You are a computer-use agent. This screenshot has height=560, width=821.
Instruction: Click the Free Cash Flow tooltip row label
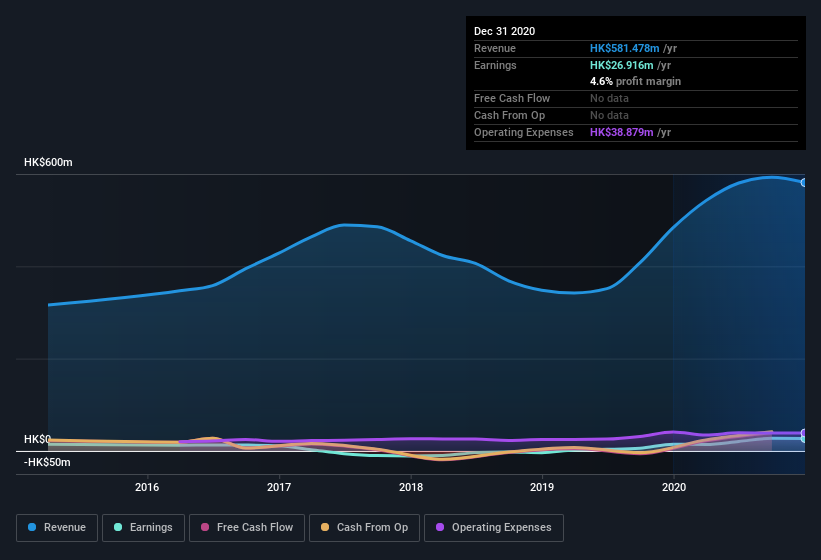click(x=512, y=98)
